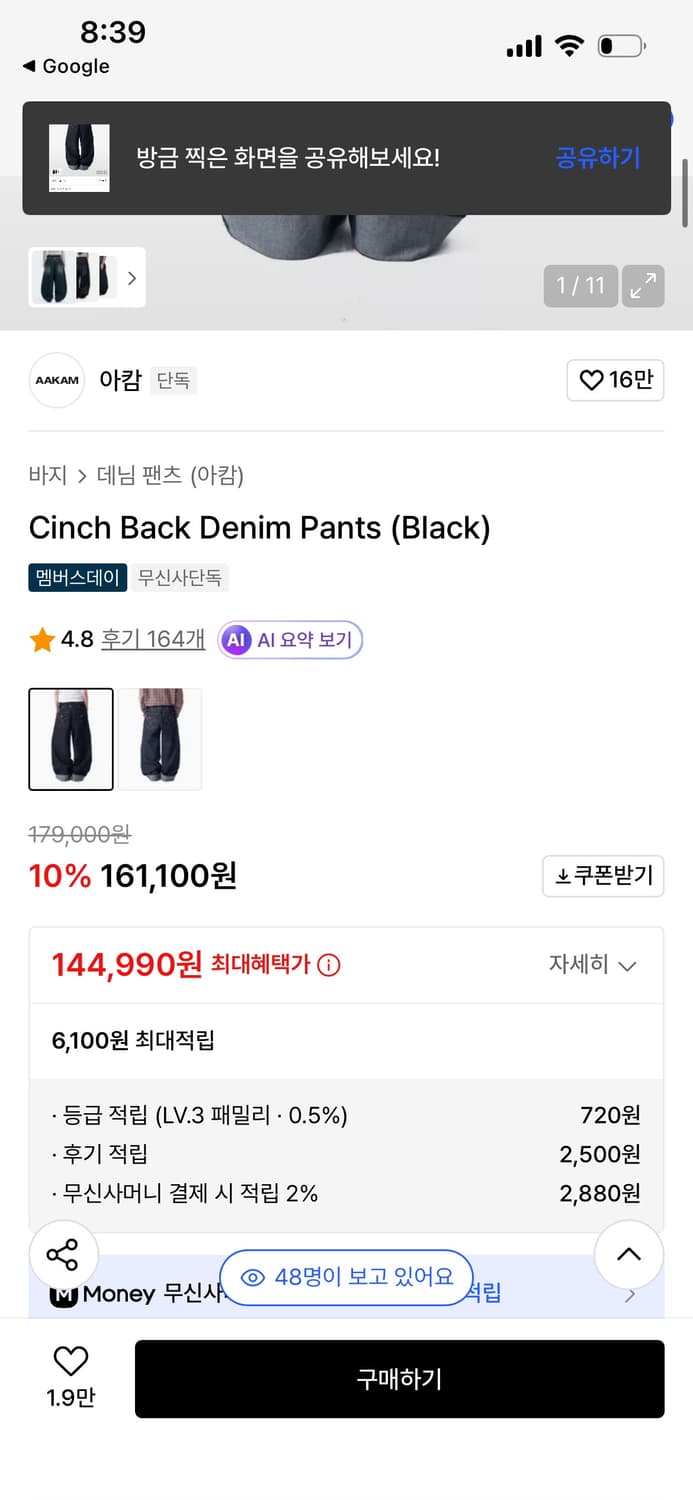Open the 쿠폰받기 coupon download
This screenshot has width=693, height=1500.
pyautogui.click(x=603, y=876)
